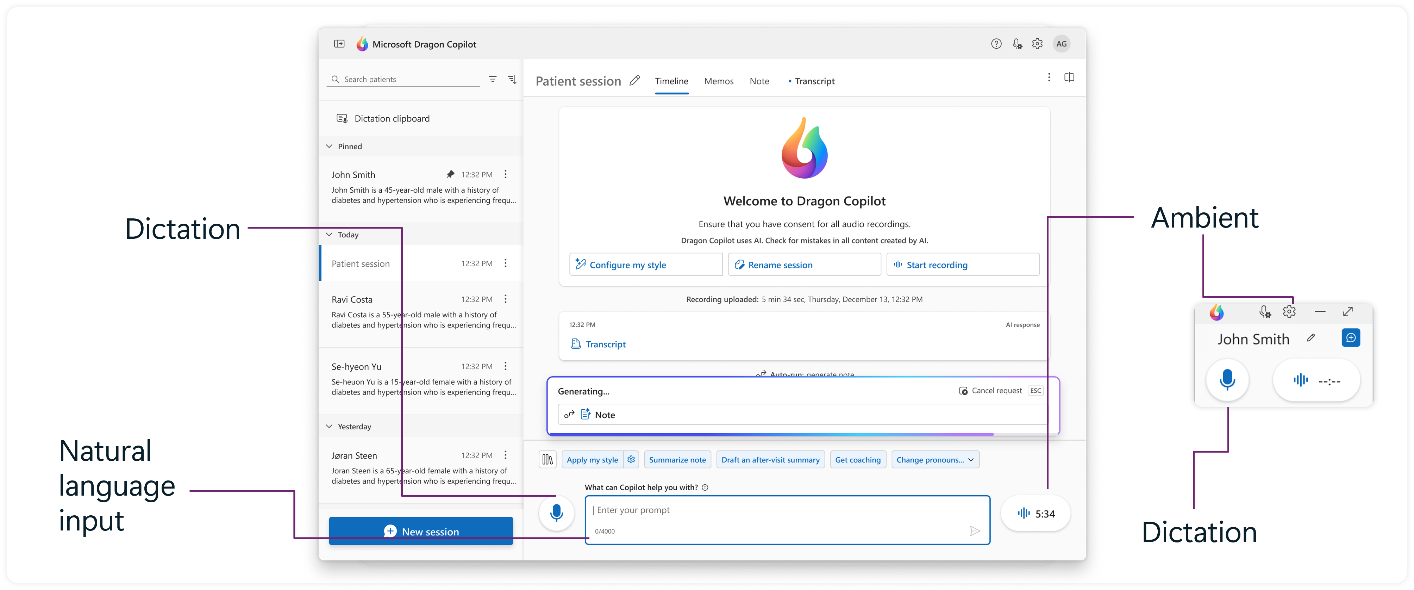Switch to the Note tab
The height and width of the screenshot is (590, 1414).
(x=760, y=81)
